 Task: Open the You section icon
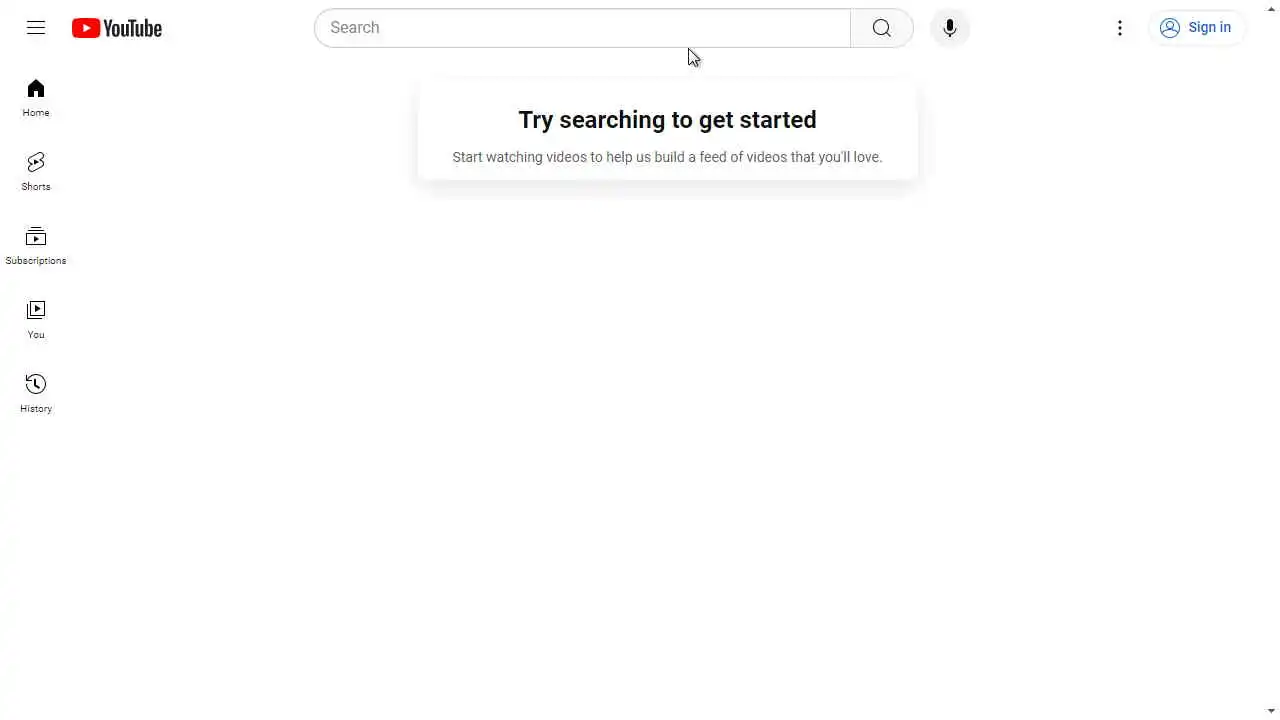[36, 310]
